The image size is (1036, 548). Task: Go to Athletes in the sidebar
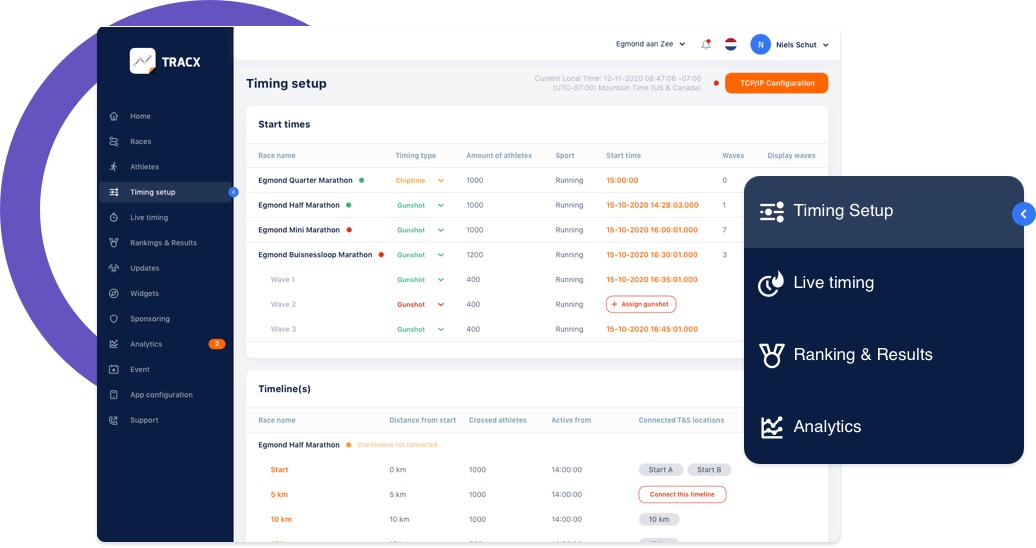point(144,167)
